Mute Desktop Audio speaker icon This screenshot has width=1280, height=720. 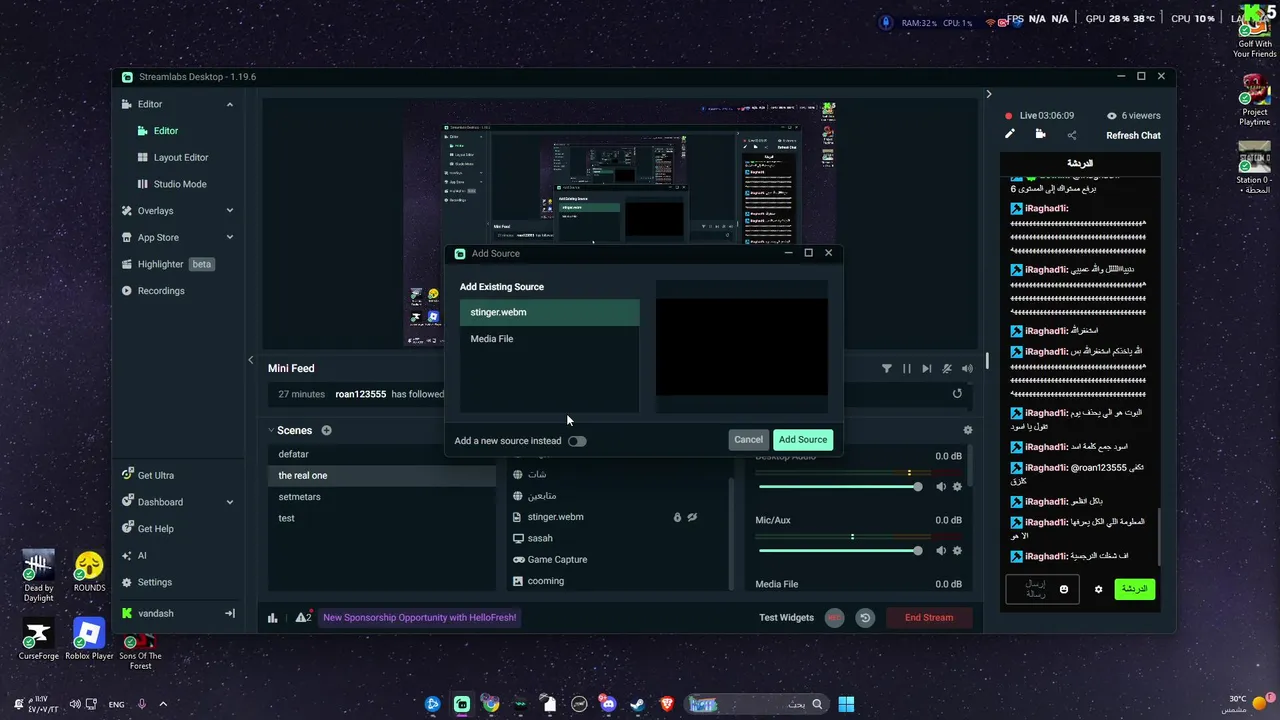click(x=940, y=487)
